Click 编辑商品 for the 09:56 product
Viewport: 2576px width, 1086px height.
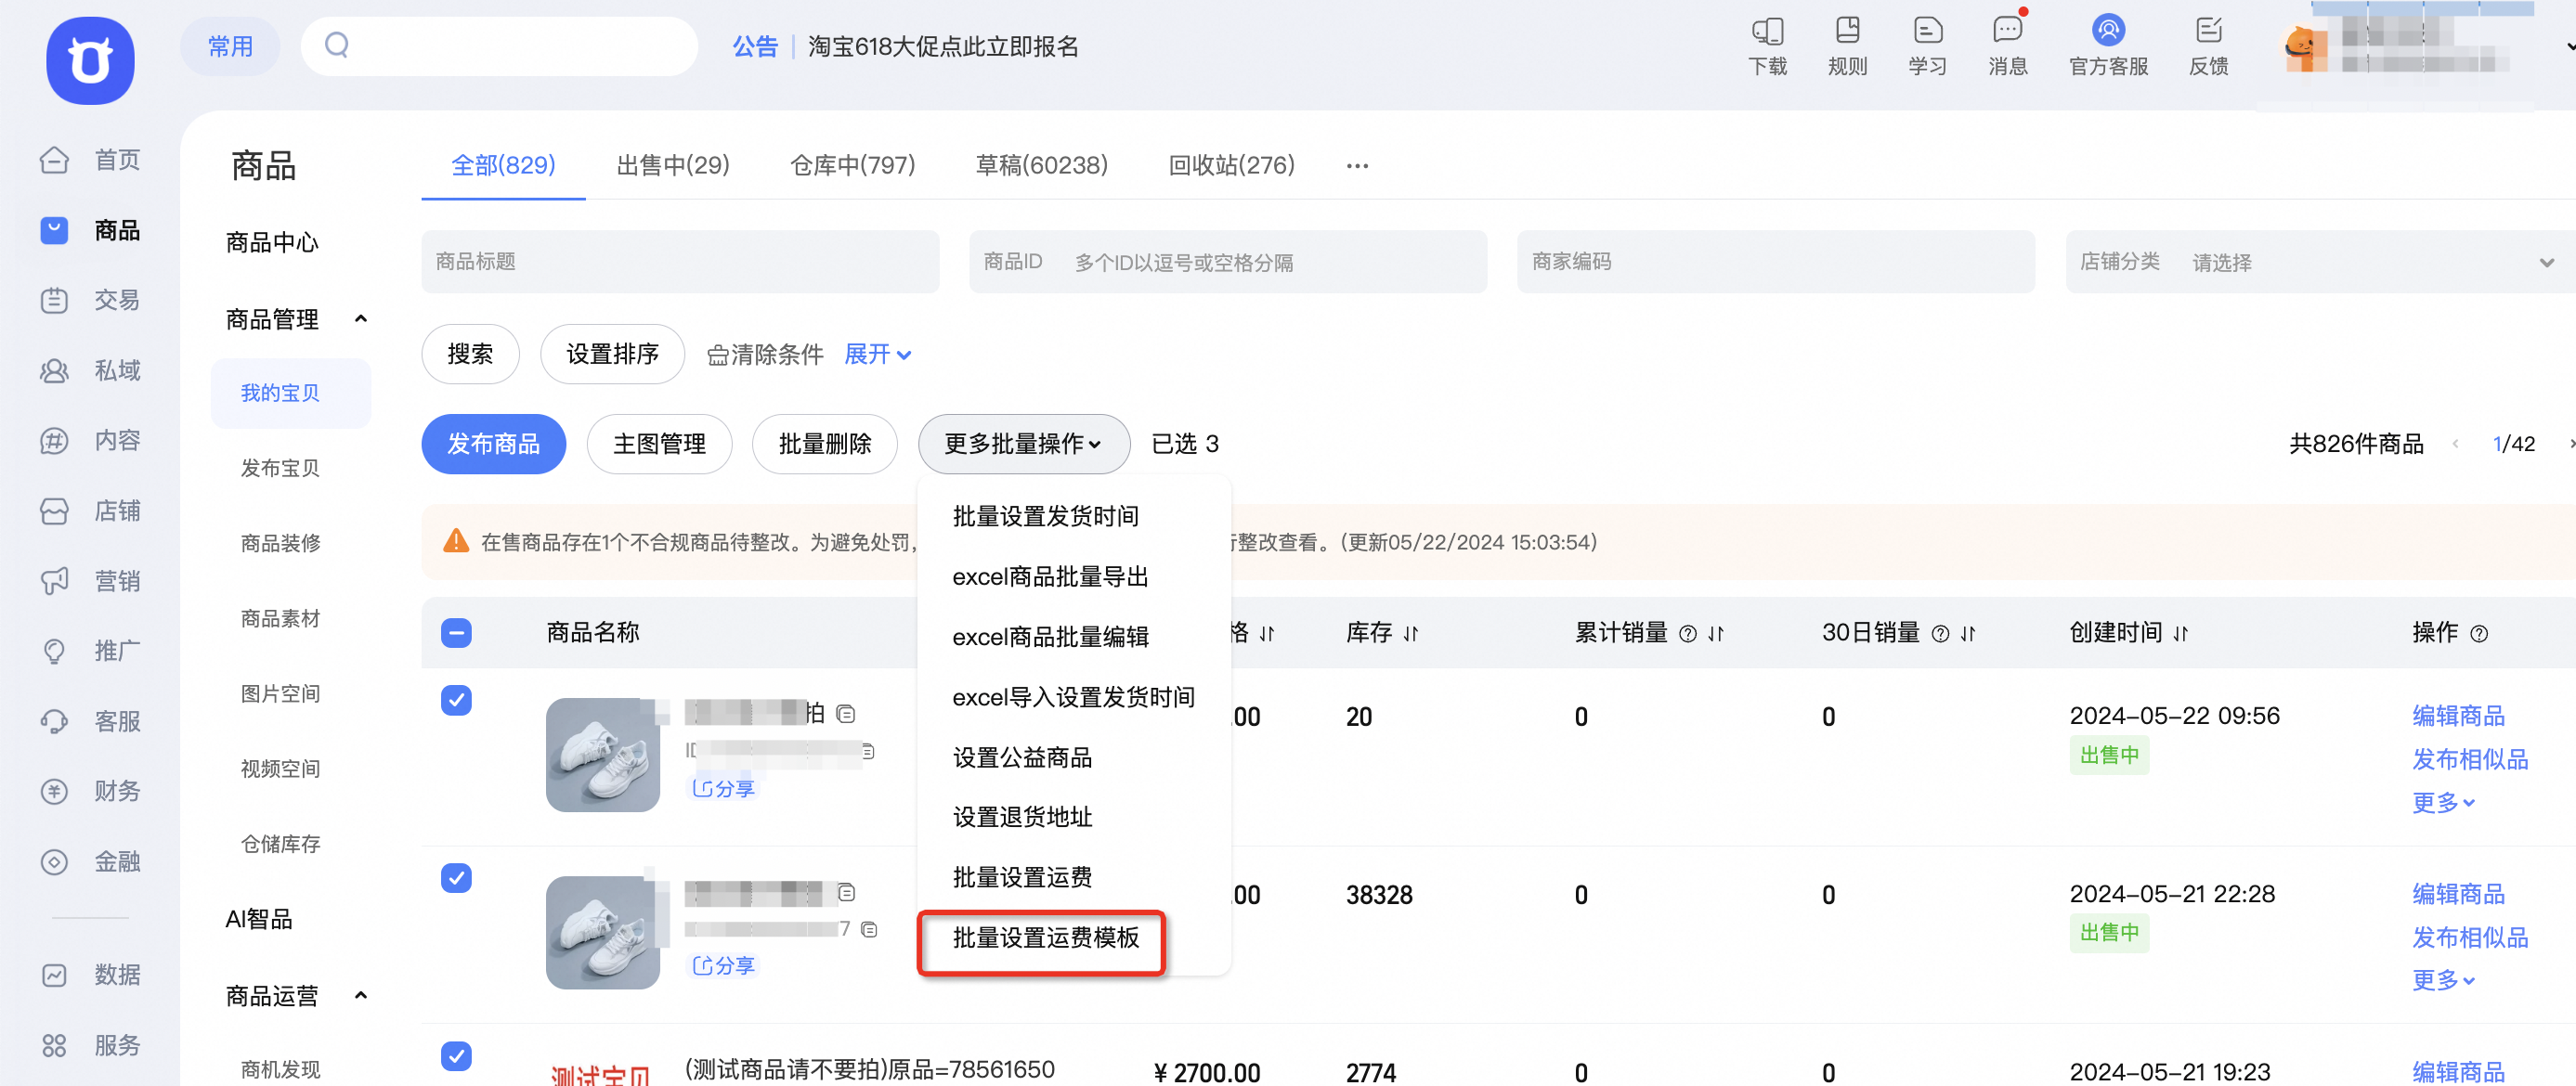pyautogui.click(x=2458, y=715)
